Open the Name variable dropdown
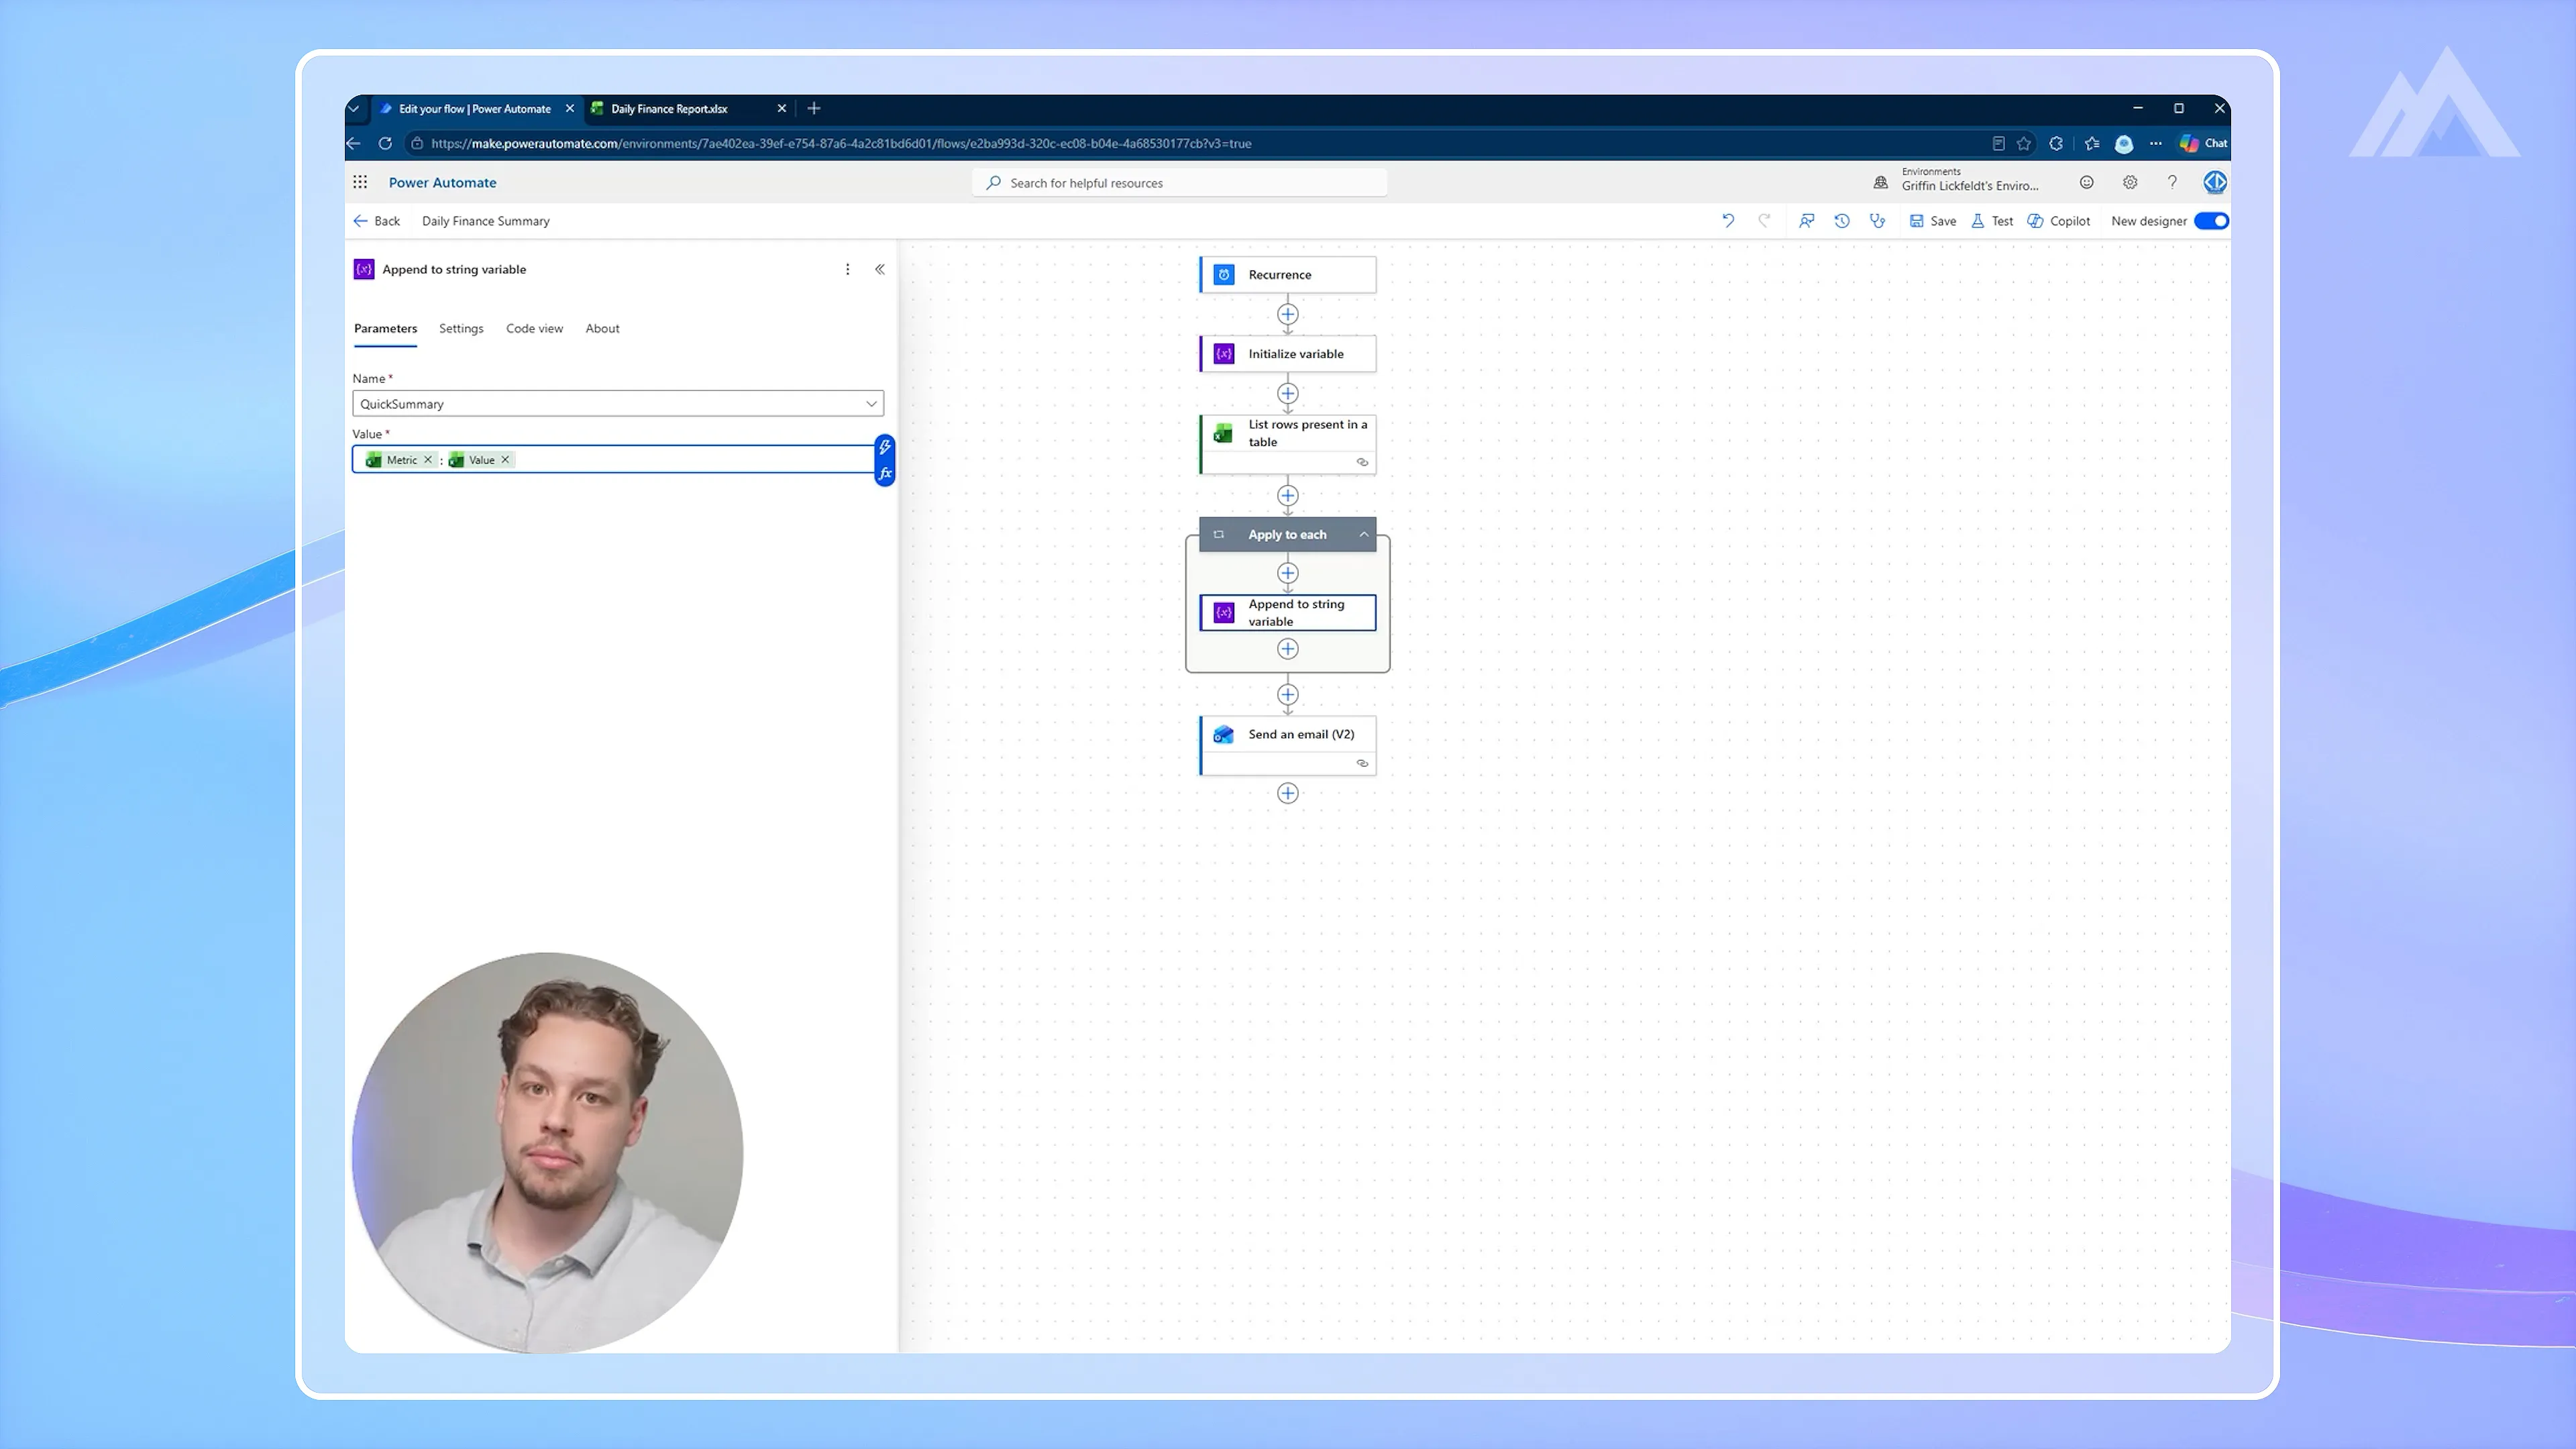The image size is (2576, 1449). click(618, 404)
